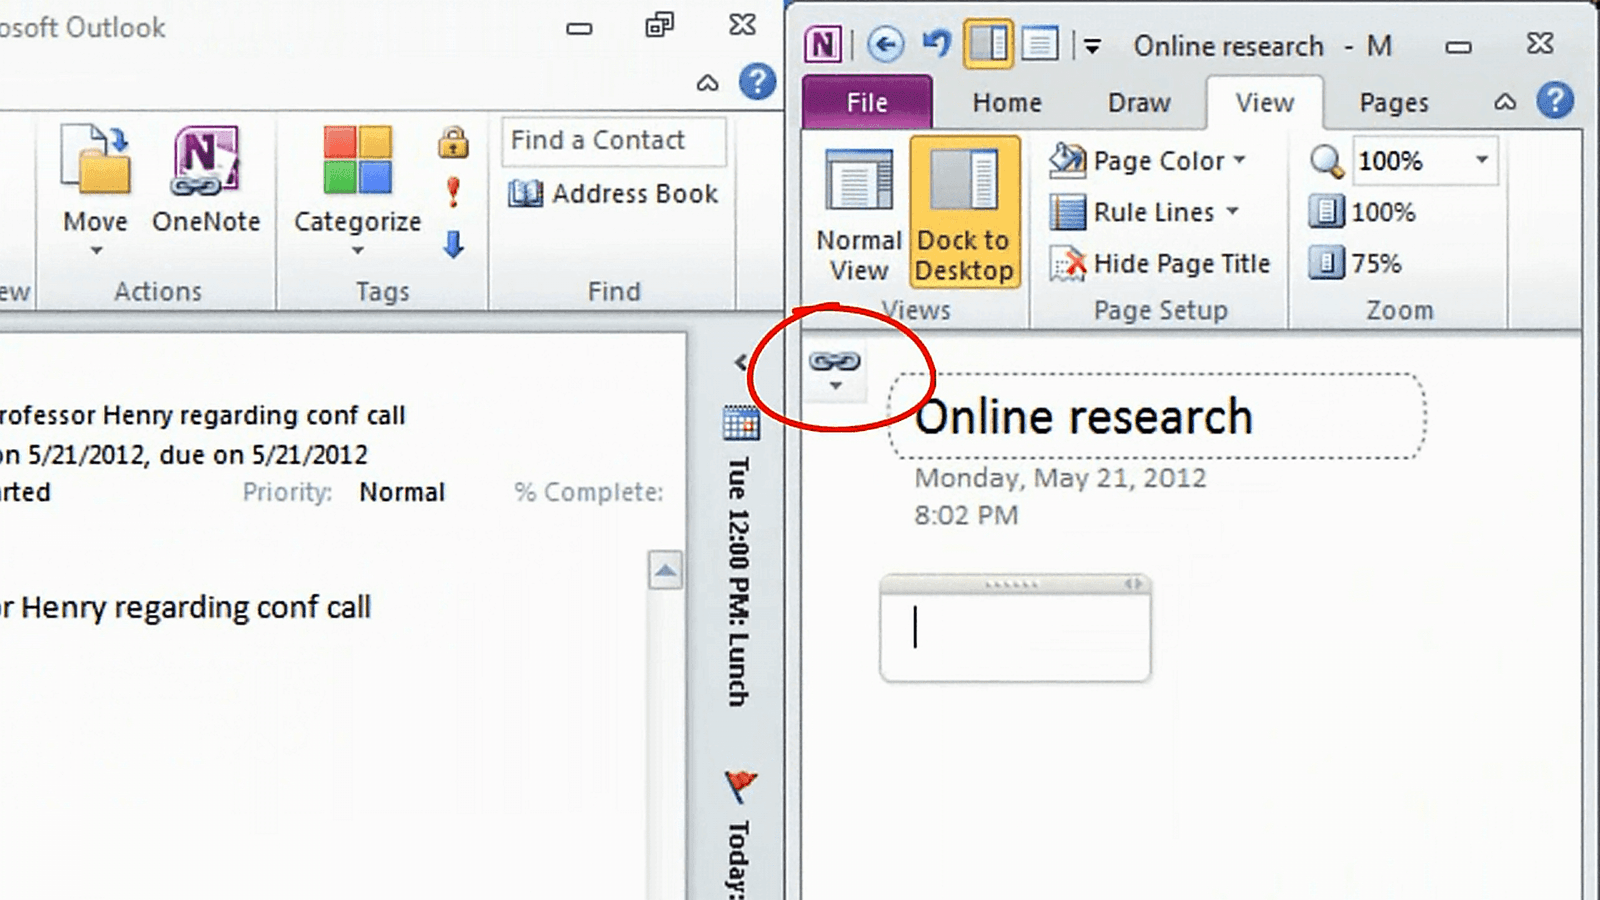
Task: Click the magnifier zoom icon in Zoom group
Action: click(x=1326, y=160)
